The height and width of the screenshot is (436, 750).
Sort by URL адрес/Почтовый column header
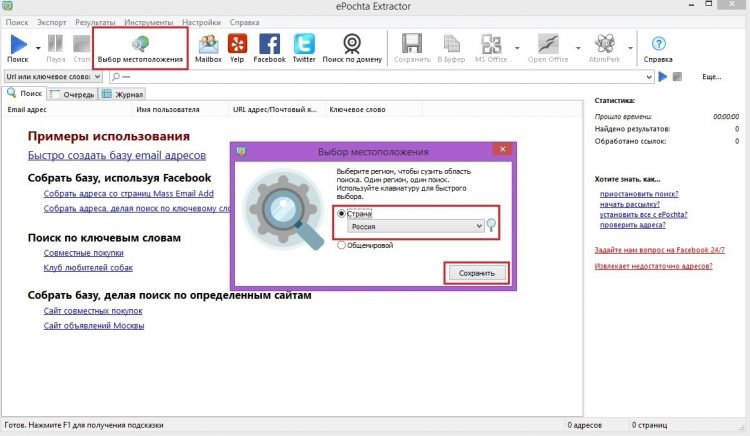pyautogui.click(x=277, y=109)
